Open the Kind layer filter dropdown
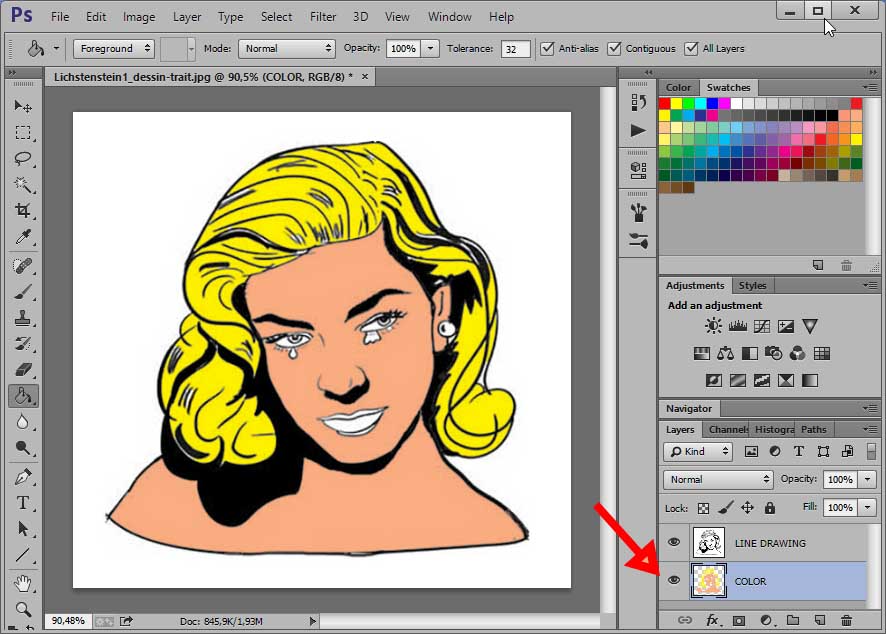Image resolution: width=886 pixels, height=634 pixels. pos(698,451)
